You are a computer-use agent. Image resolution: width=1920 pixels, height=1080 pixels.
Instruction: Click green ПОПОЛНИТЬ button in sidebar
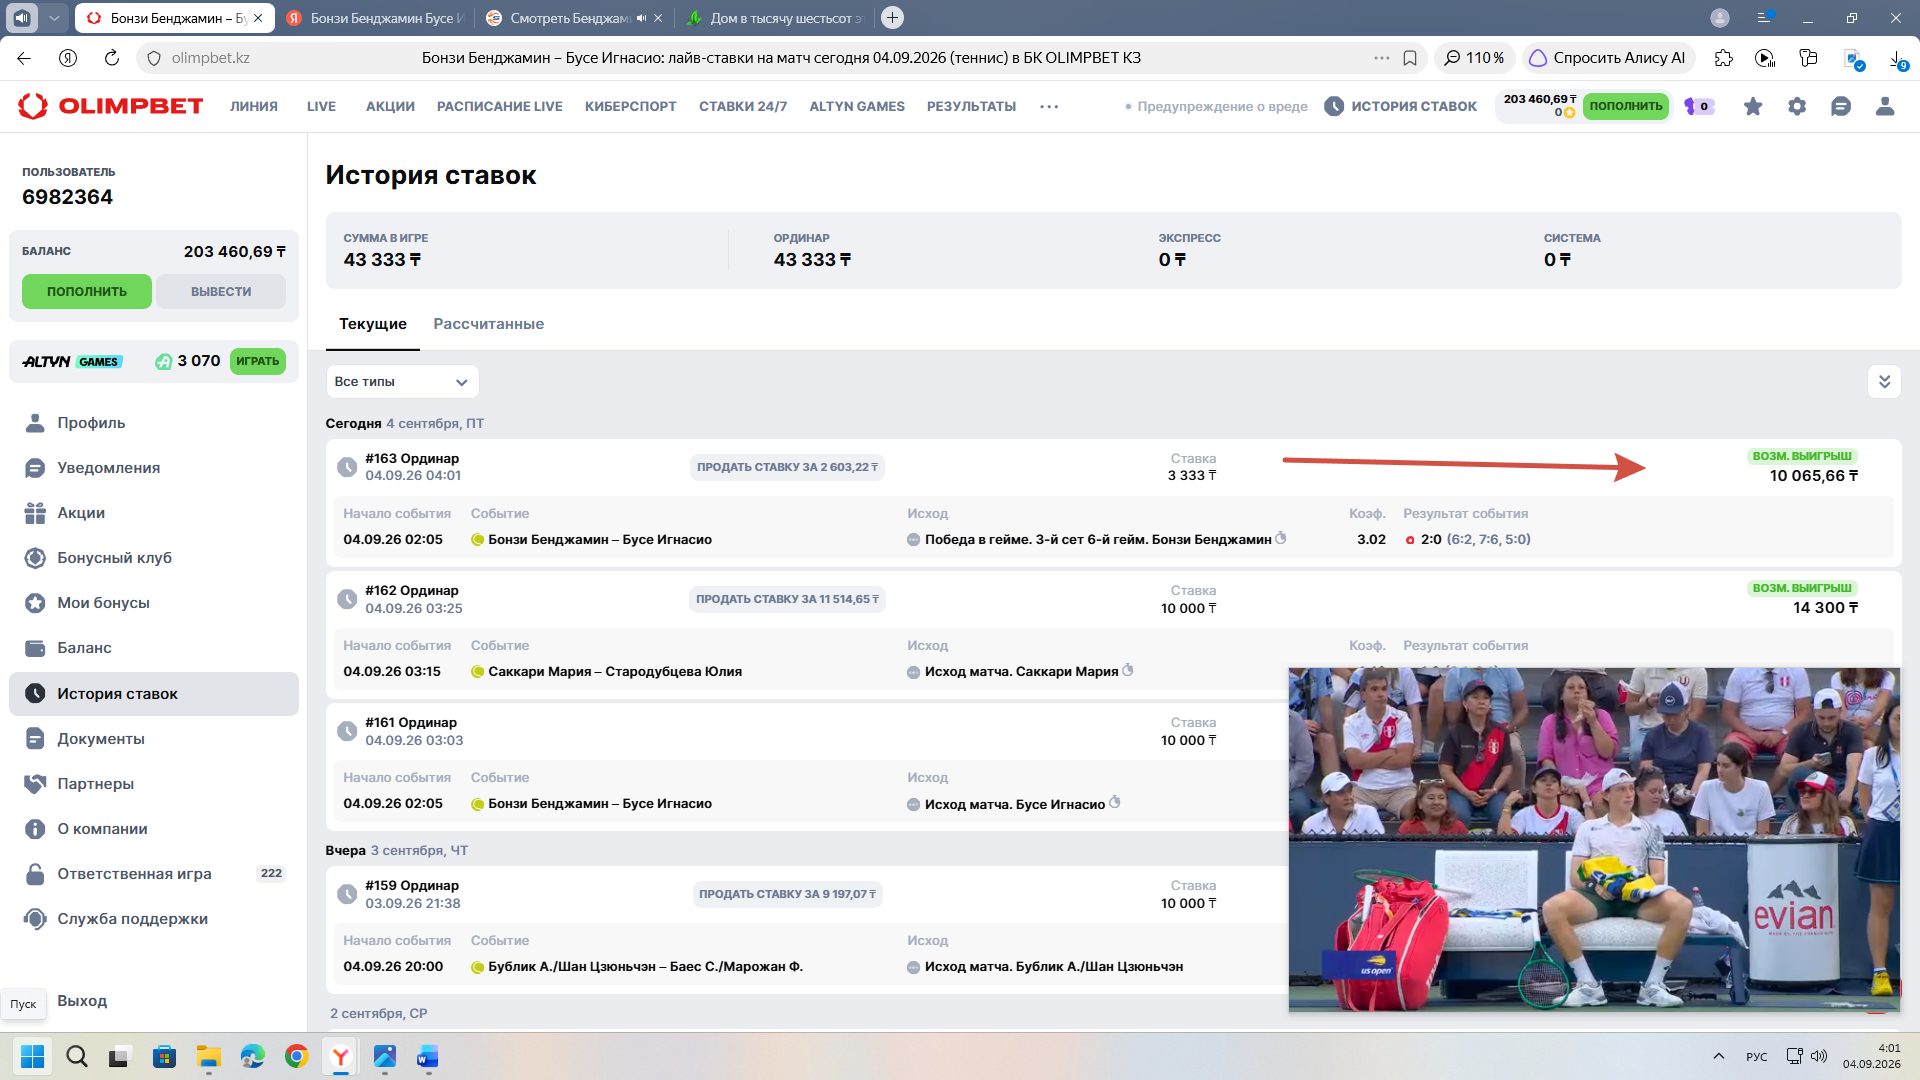coord(87,292)
